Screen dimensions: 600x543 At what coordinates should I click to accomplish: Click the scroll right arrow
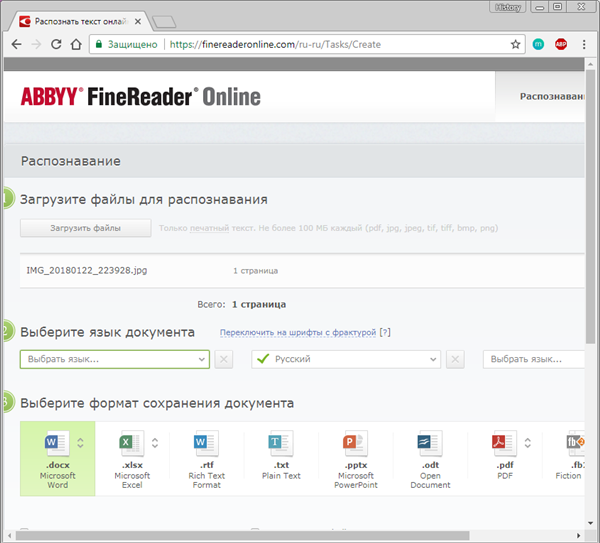579,535
